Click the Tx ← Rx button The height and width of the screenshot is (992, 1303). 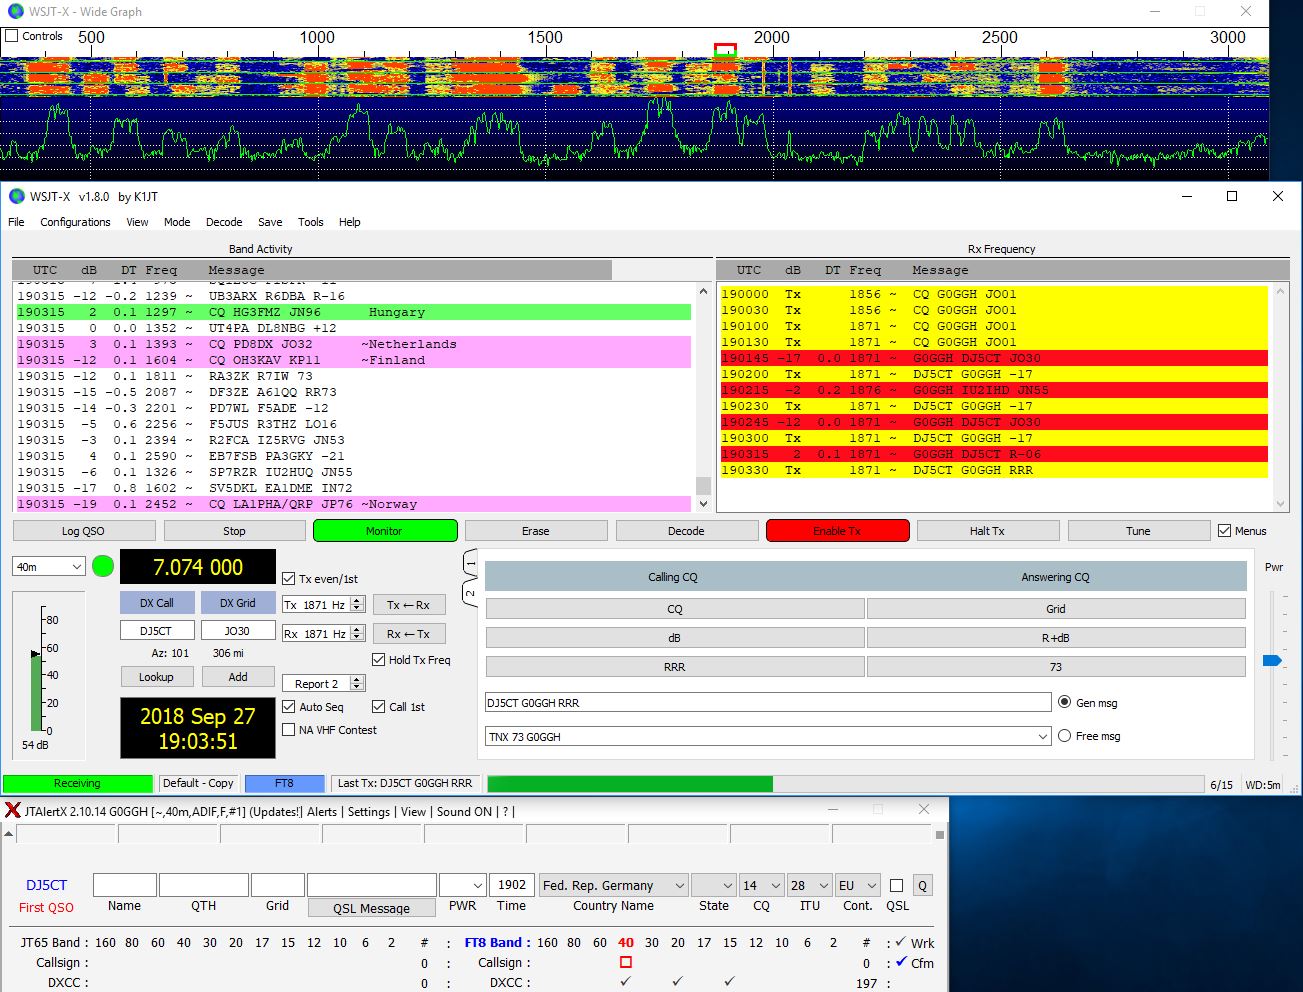tap(409, 605)
